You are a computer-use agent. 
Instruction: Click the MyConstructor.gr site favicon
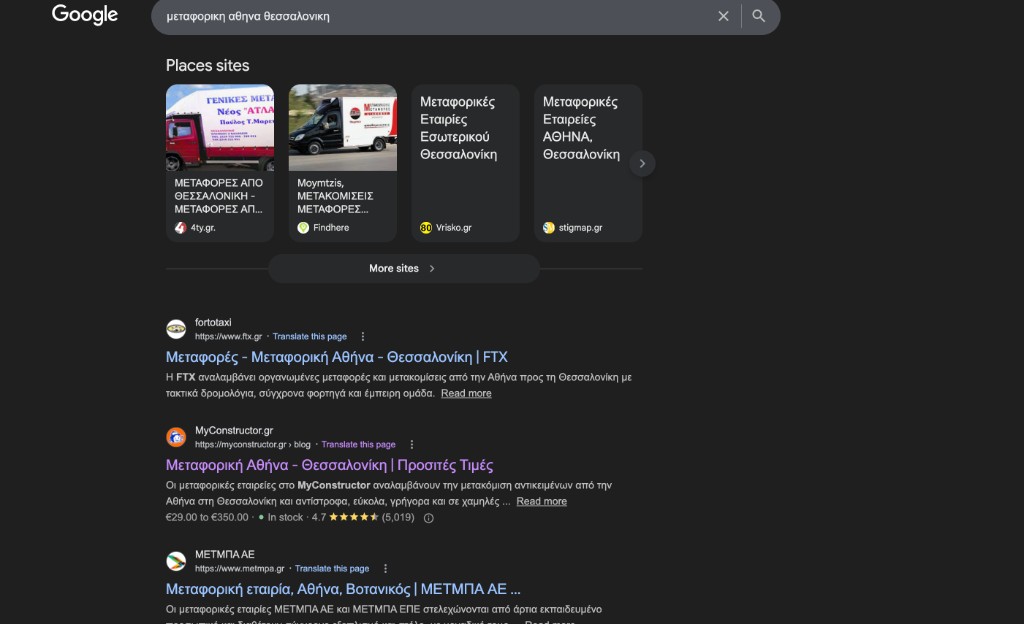tap(176, 437)
